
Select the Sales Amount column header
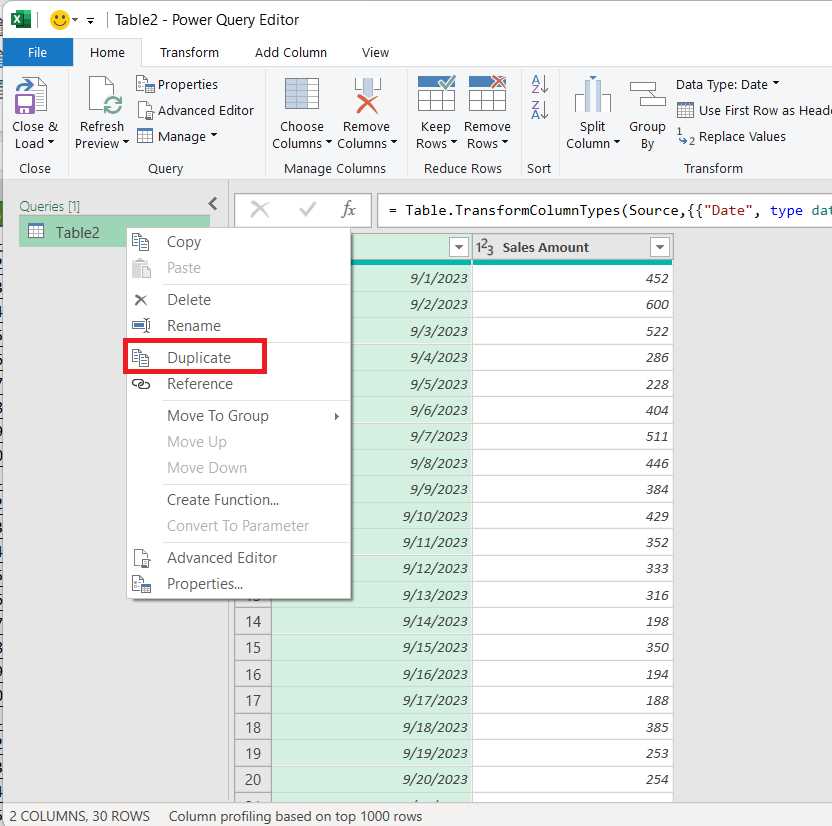point(572,247)
